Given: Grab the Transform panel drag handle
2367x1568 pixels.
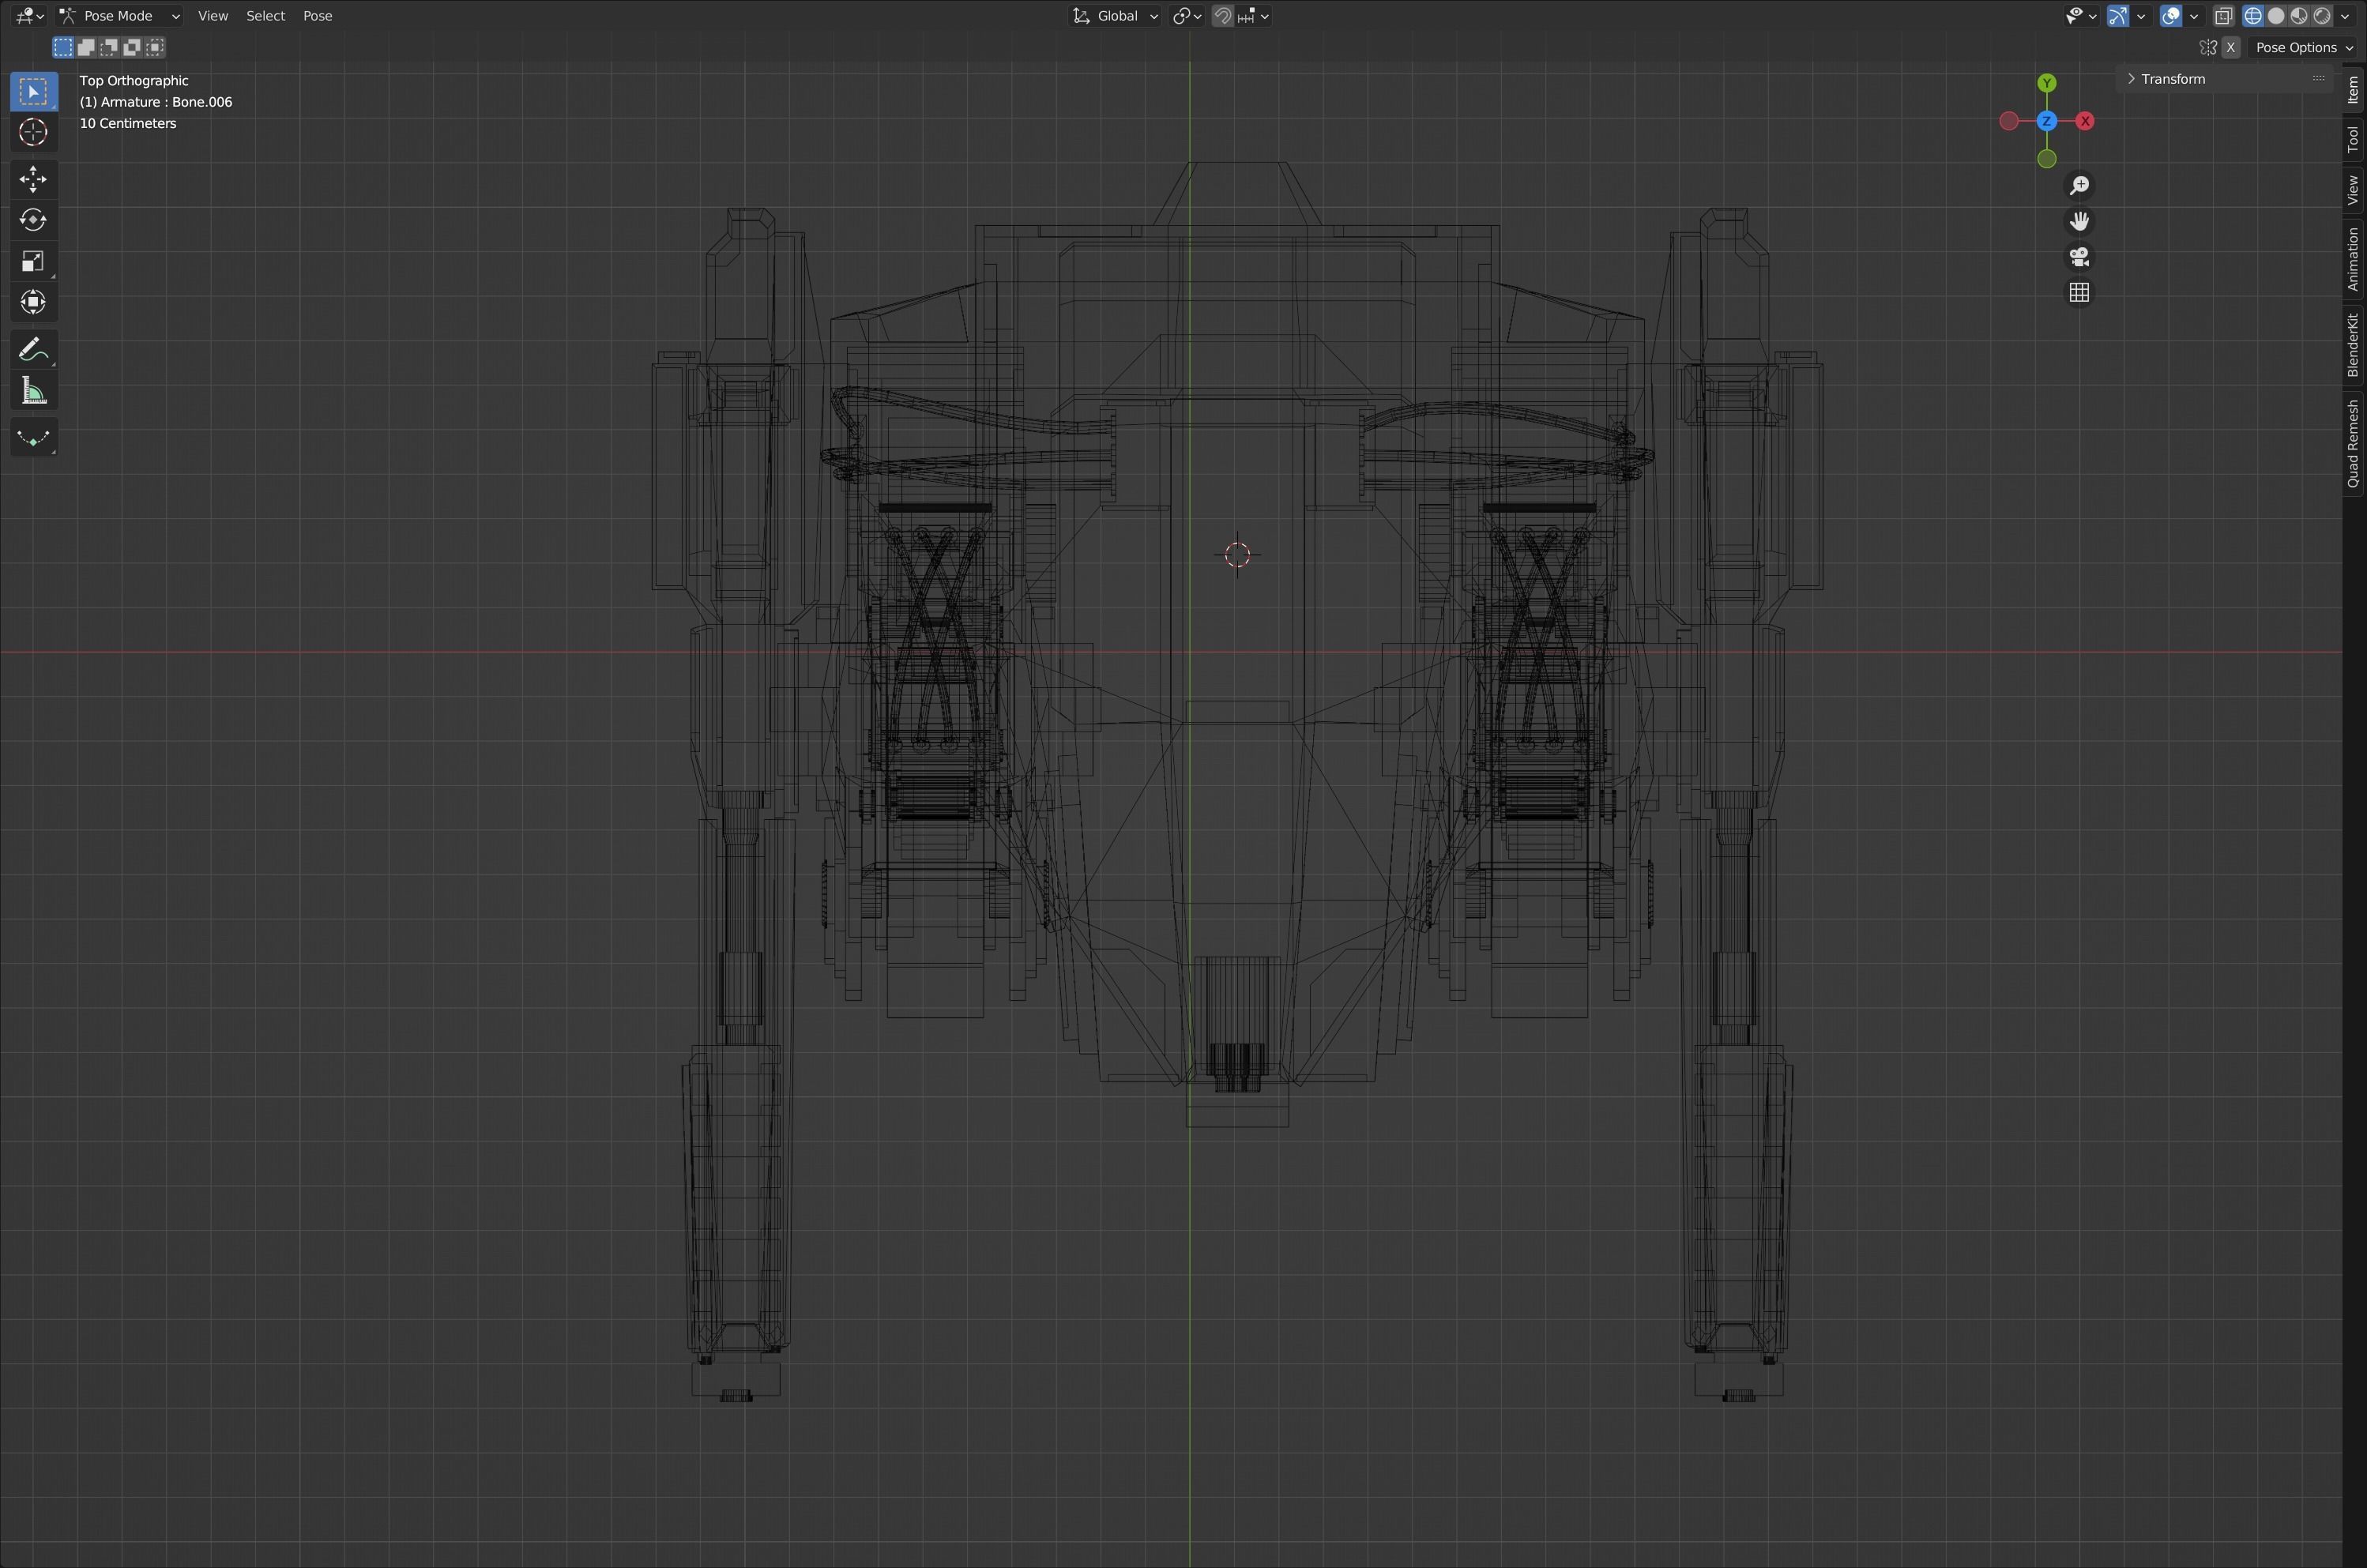Looking at the screenshot, I should tap(2319, 78).
